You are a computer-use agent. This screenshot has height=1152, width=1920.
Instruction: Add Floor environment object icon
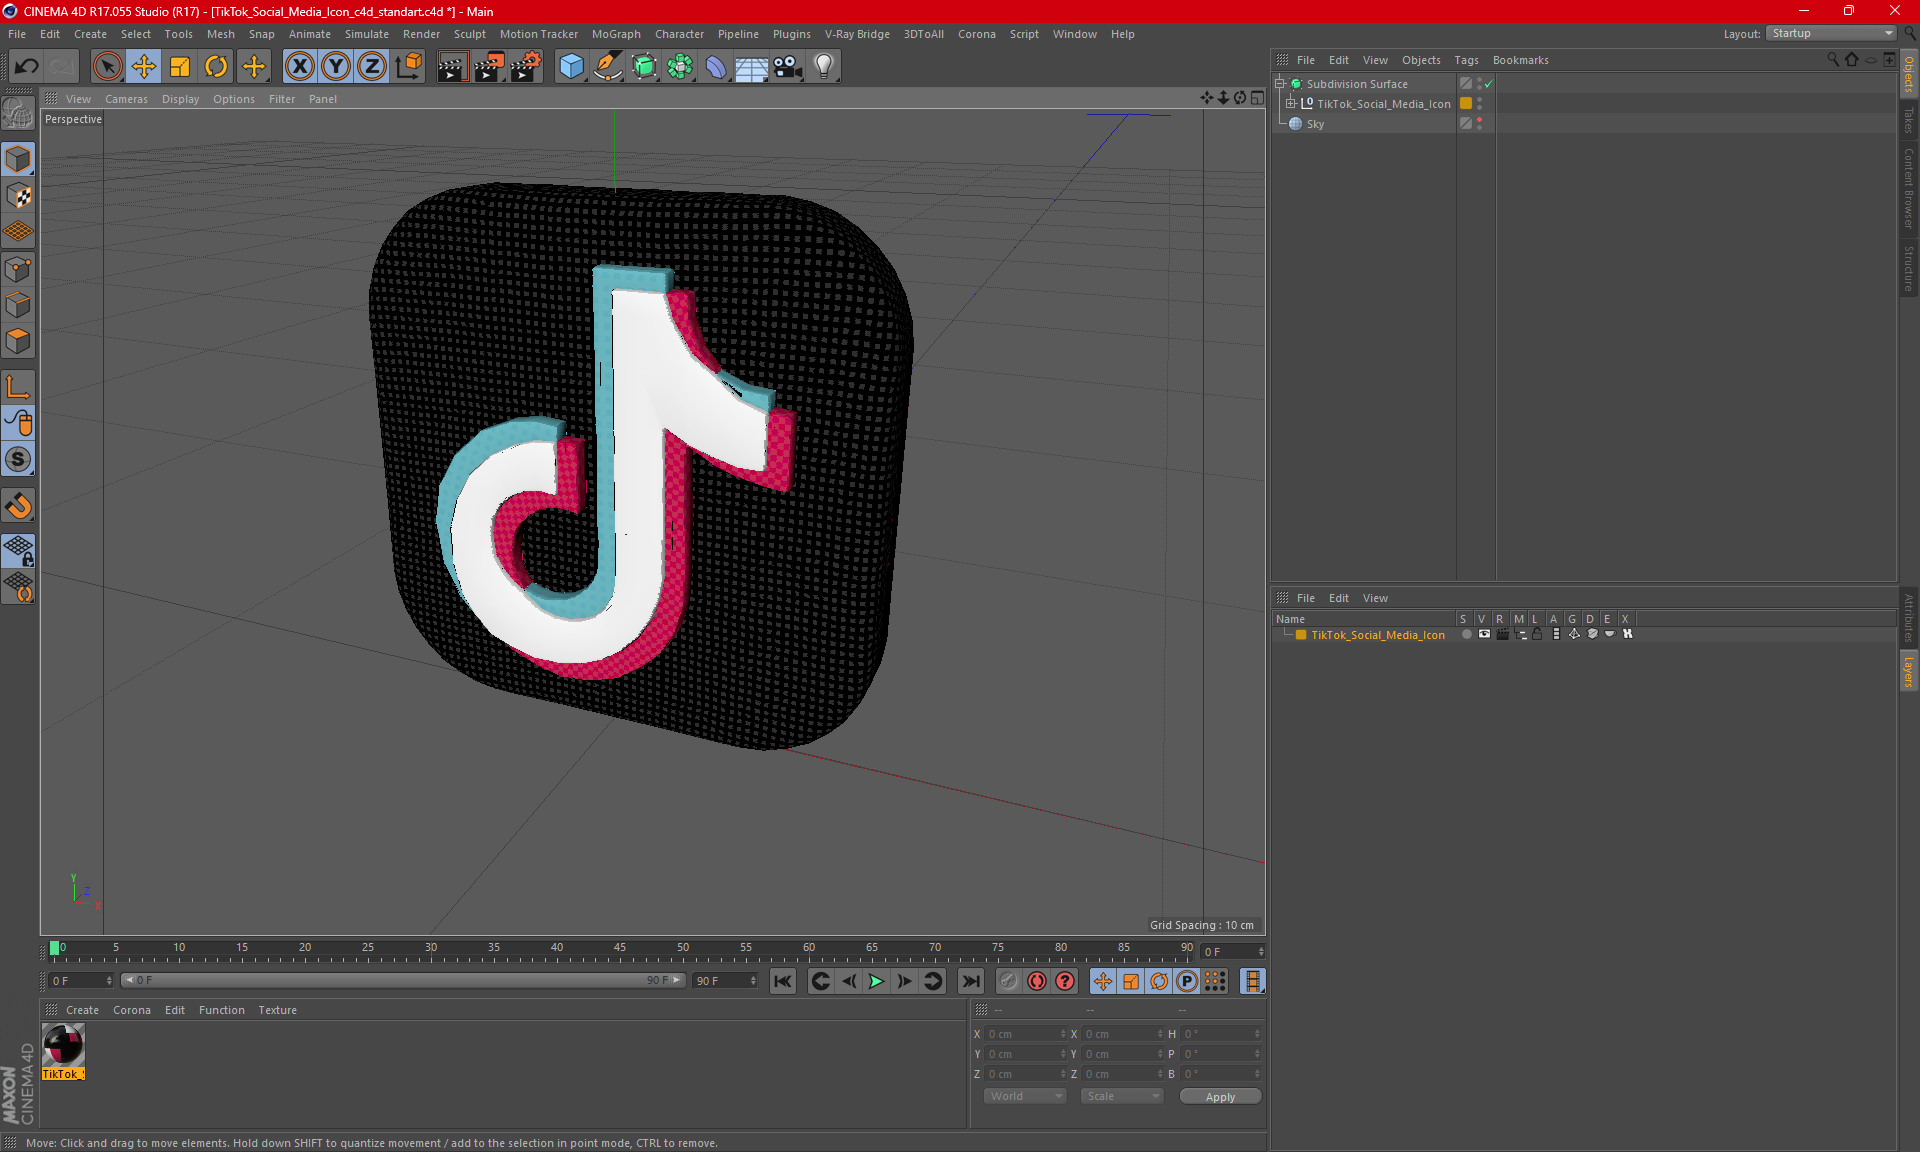click(x=751, y=67)
